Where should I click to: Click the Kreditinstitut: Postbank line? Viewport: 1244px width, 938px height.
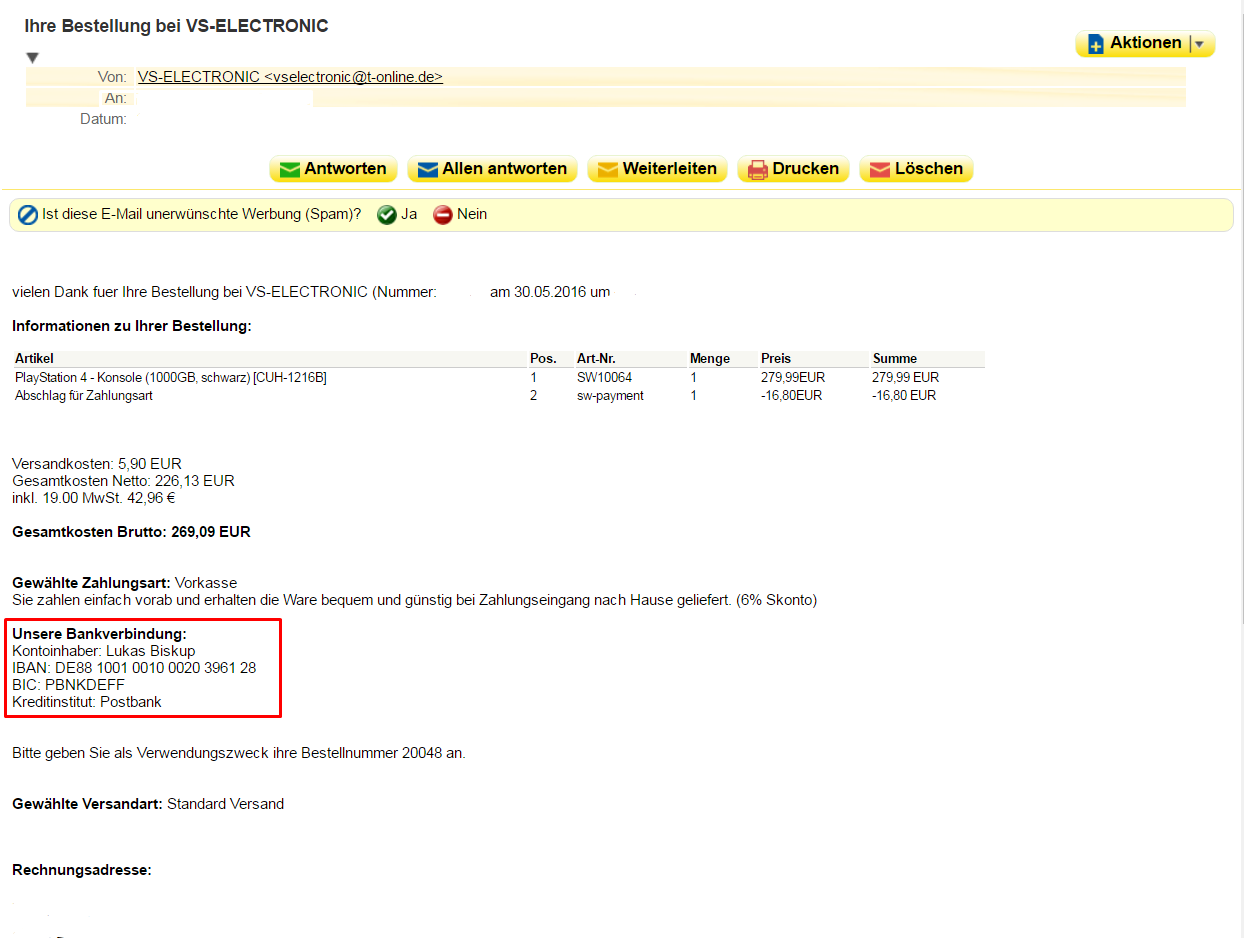(87, 702)
